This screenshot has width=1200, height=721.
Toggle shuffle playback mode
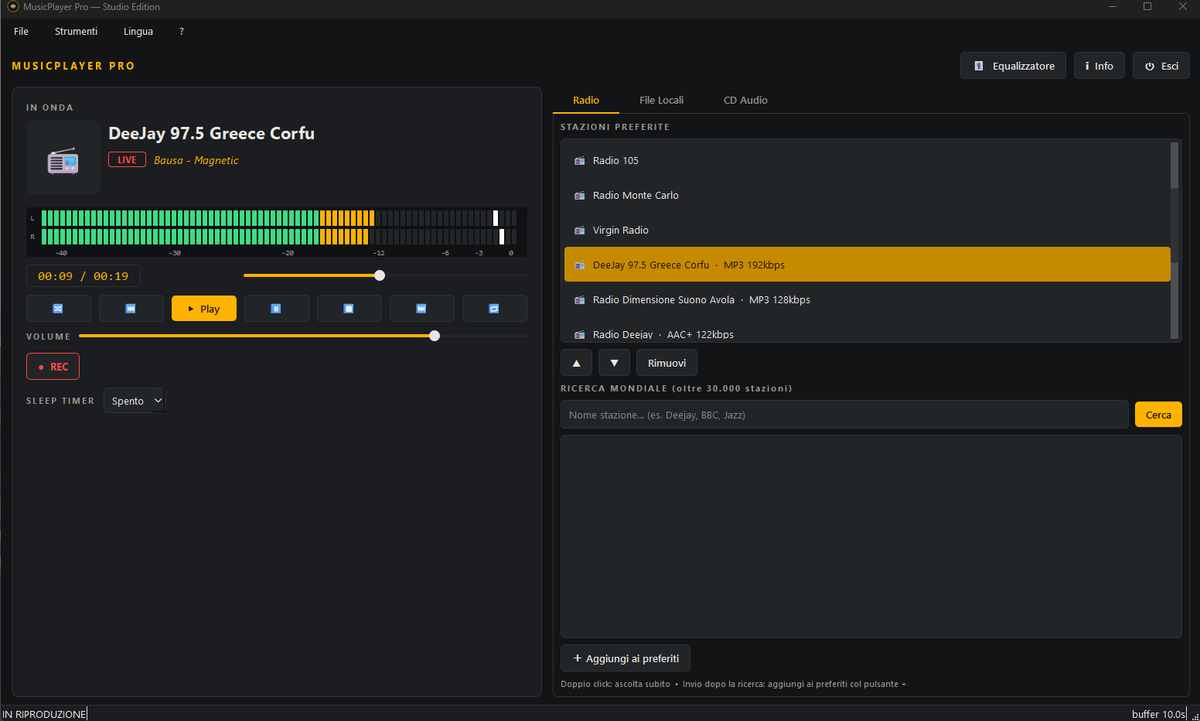point(58,309)
